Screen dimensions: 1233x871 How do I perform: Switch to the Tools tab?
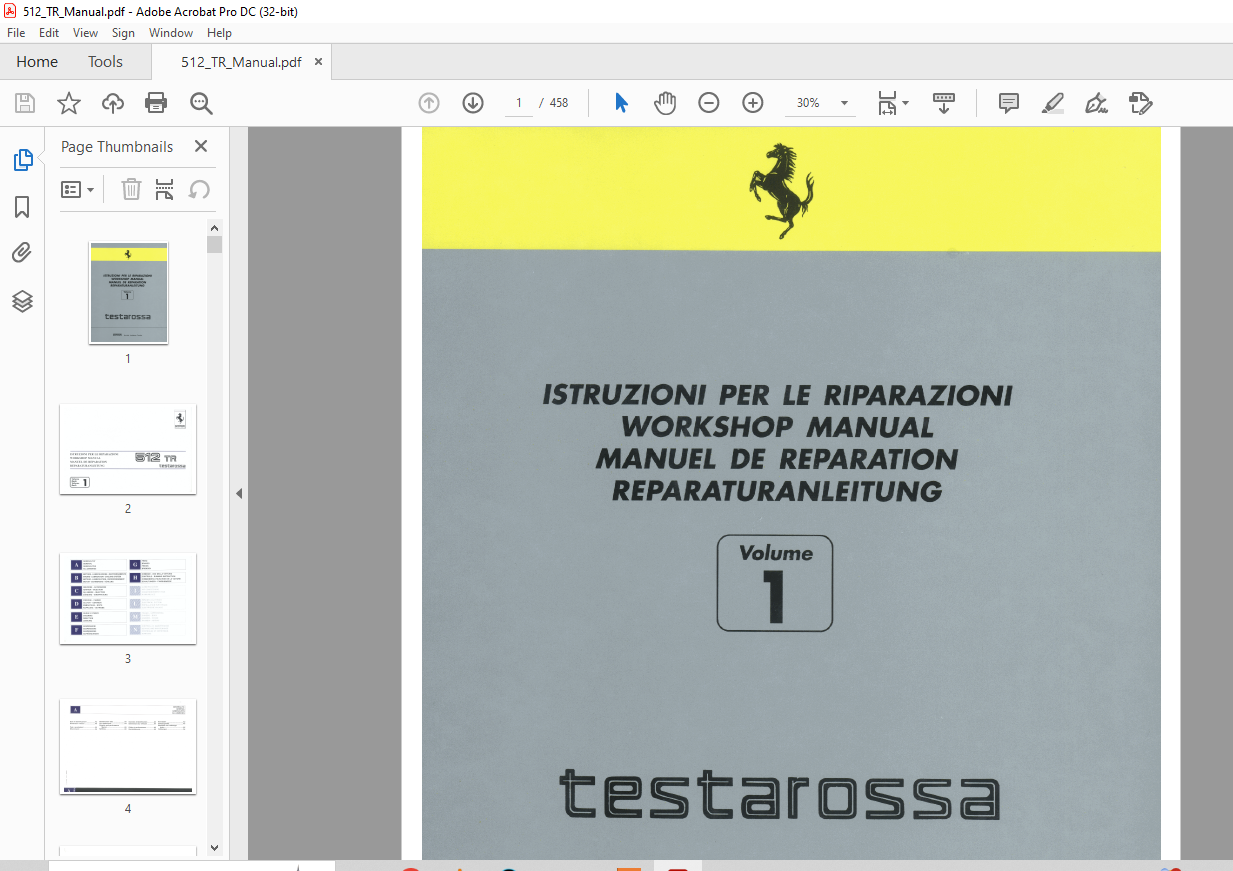tap(105, 61)
